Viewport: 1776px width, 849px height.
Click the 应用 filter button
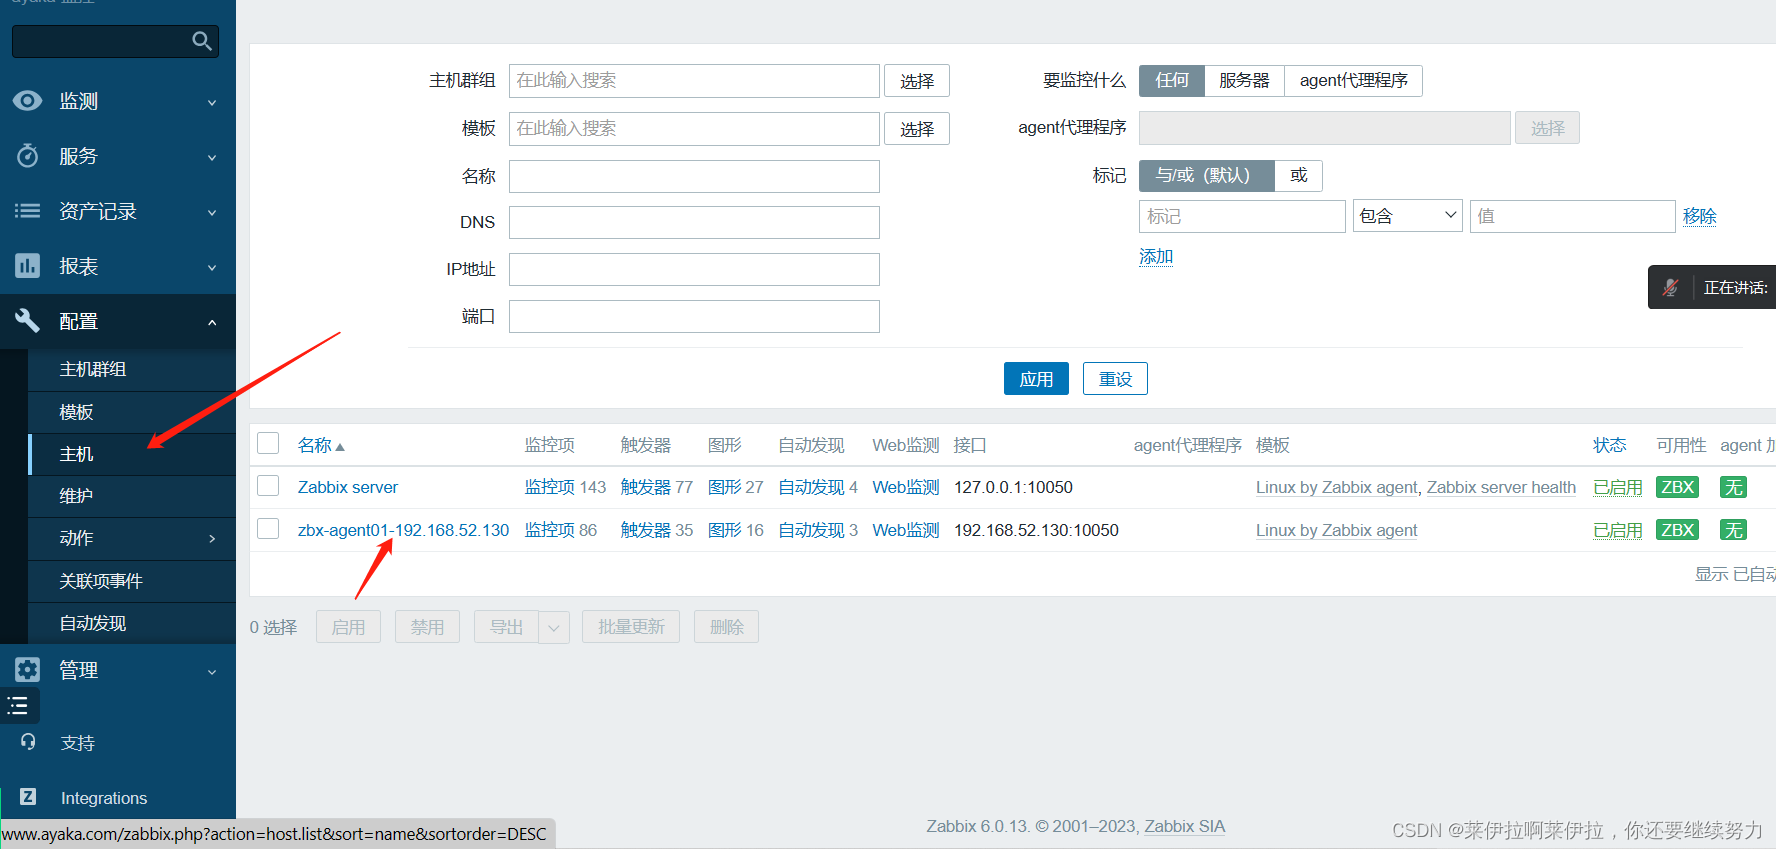point(1036,379)
